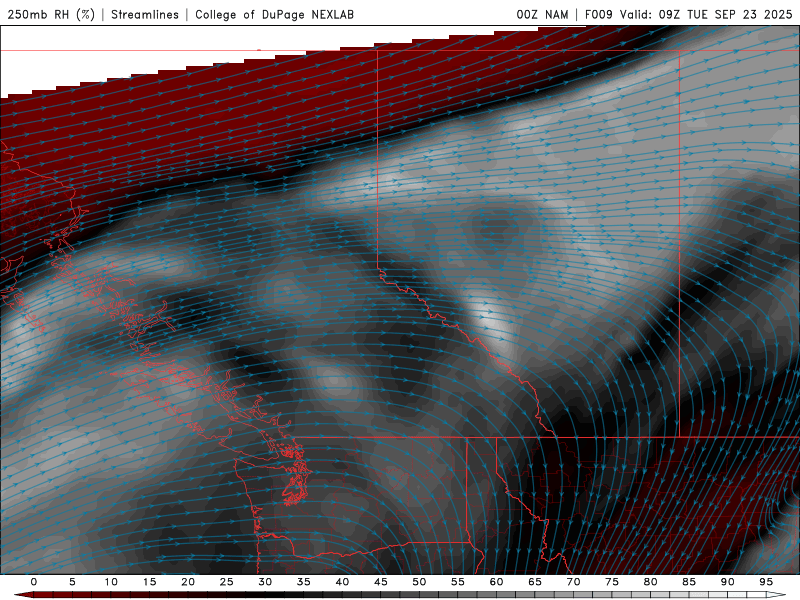Image resolution: width=800 pixels, height=600 pixels.
Task: Click the "90" label on the color scale
Action: 728,582
